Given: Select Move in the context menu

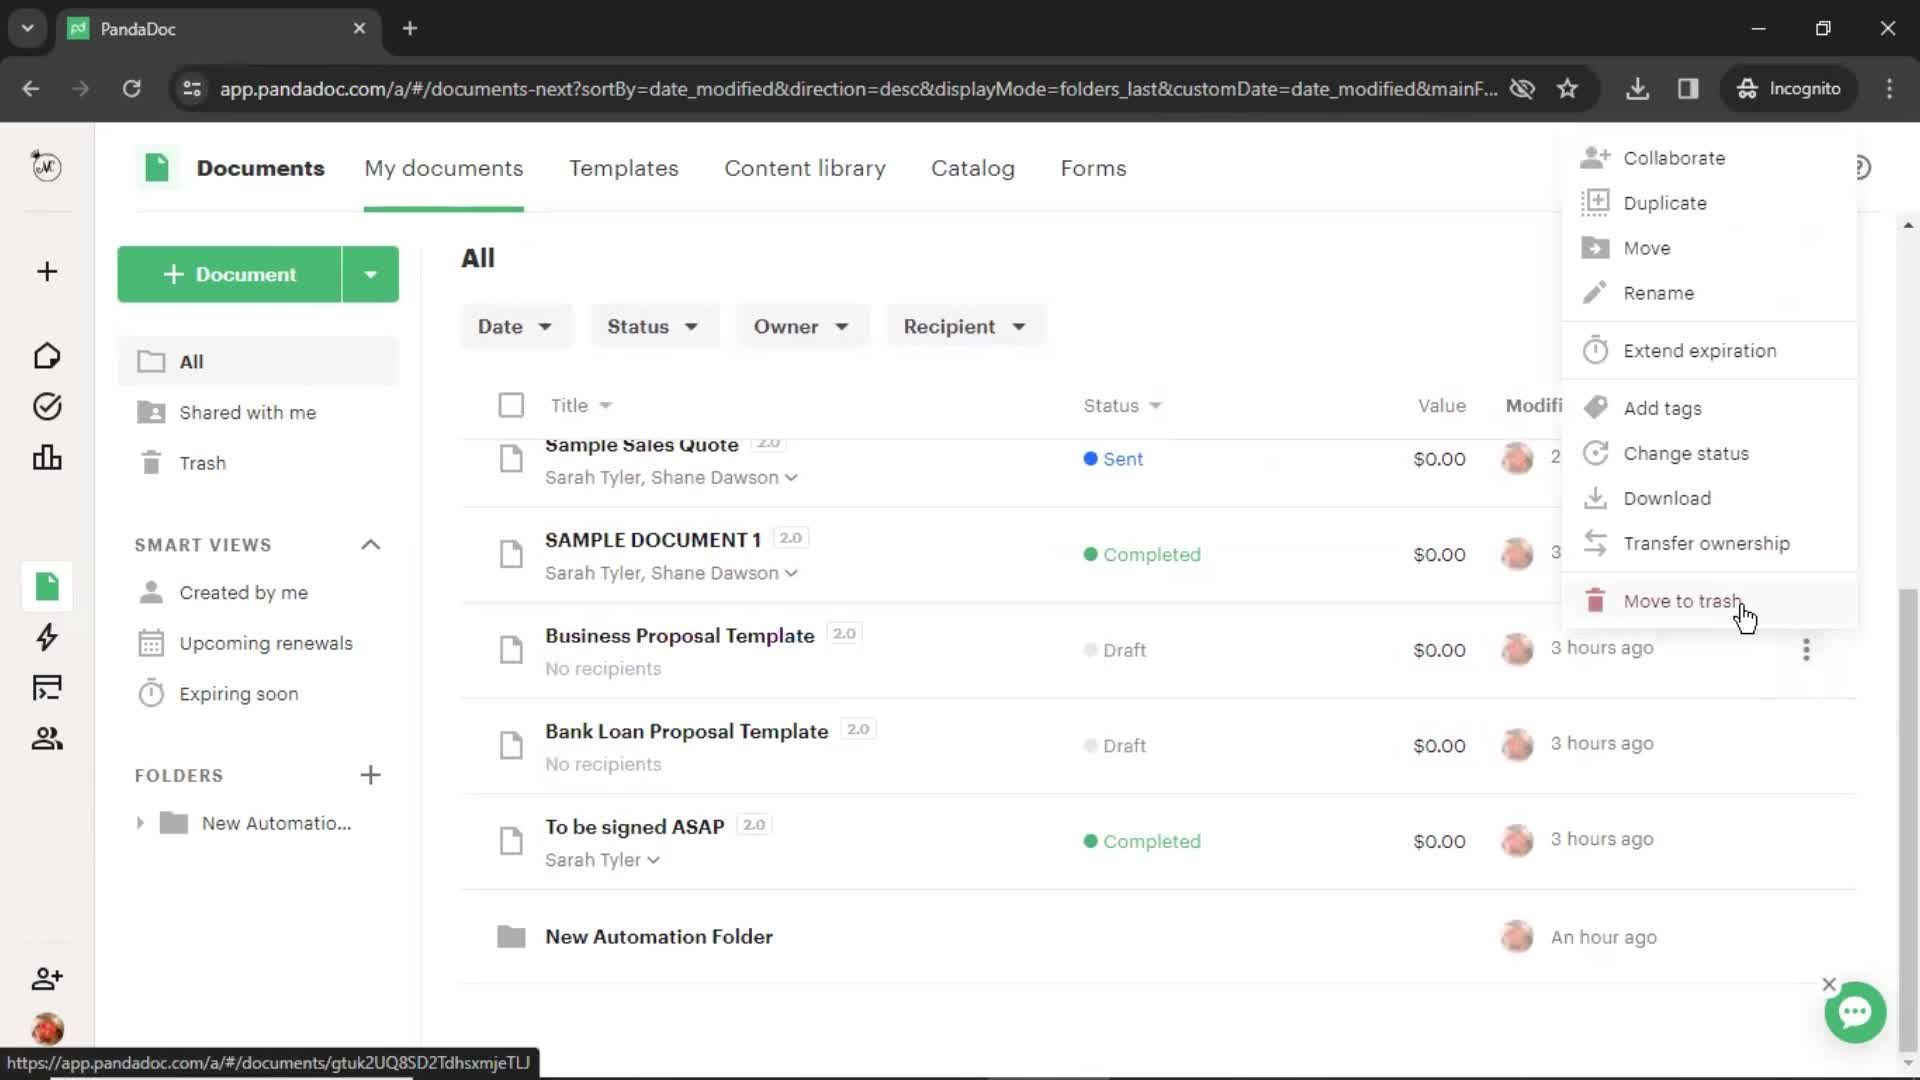Looking at the screenshot, I should tap(1709, 248).
